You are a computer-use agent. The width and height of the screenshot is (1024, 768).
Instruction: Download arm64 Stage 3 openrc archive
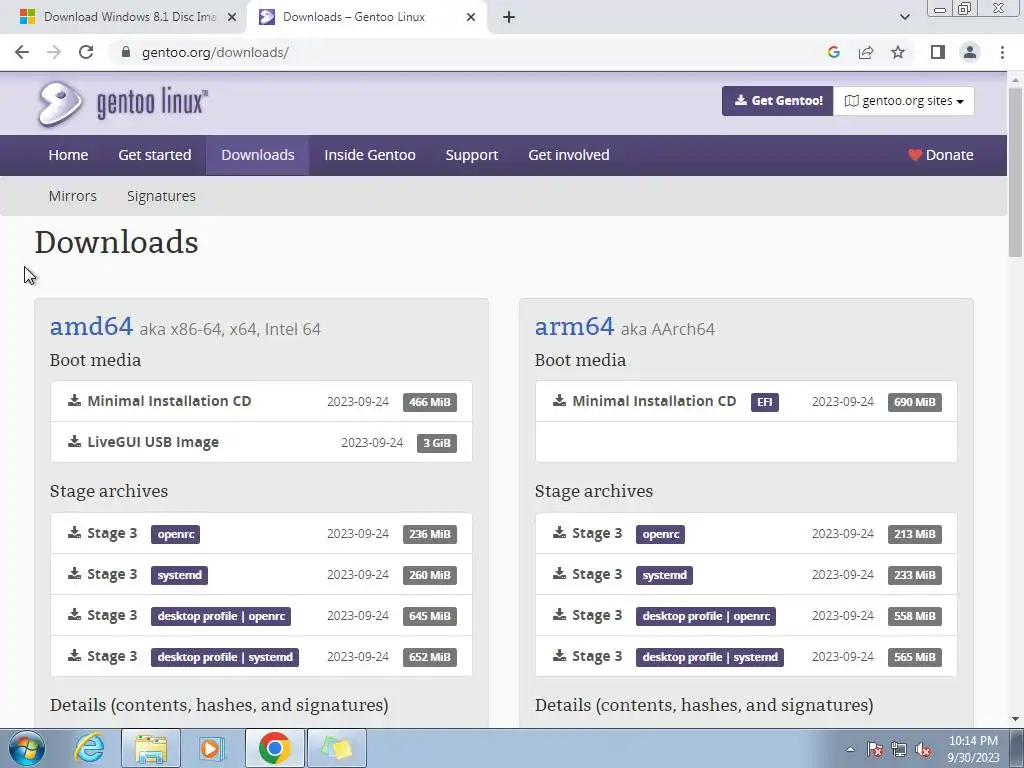tap(746, 534)
